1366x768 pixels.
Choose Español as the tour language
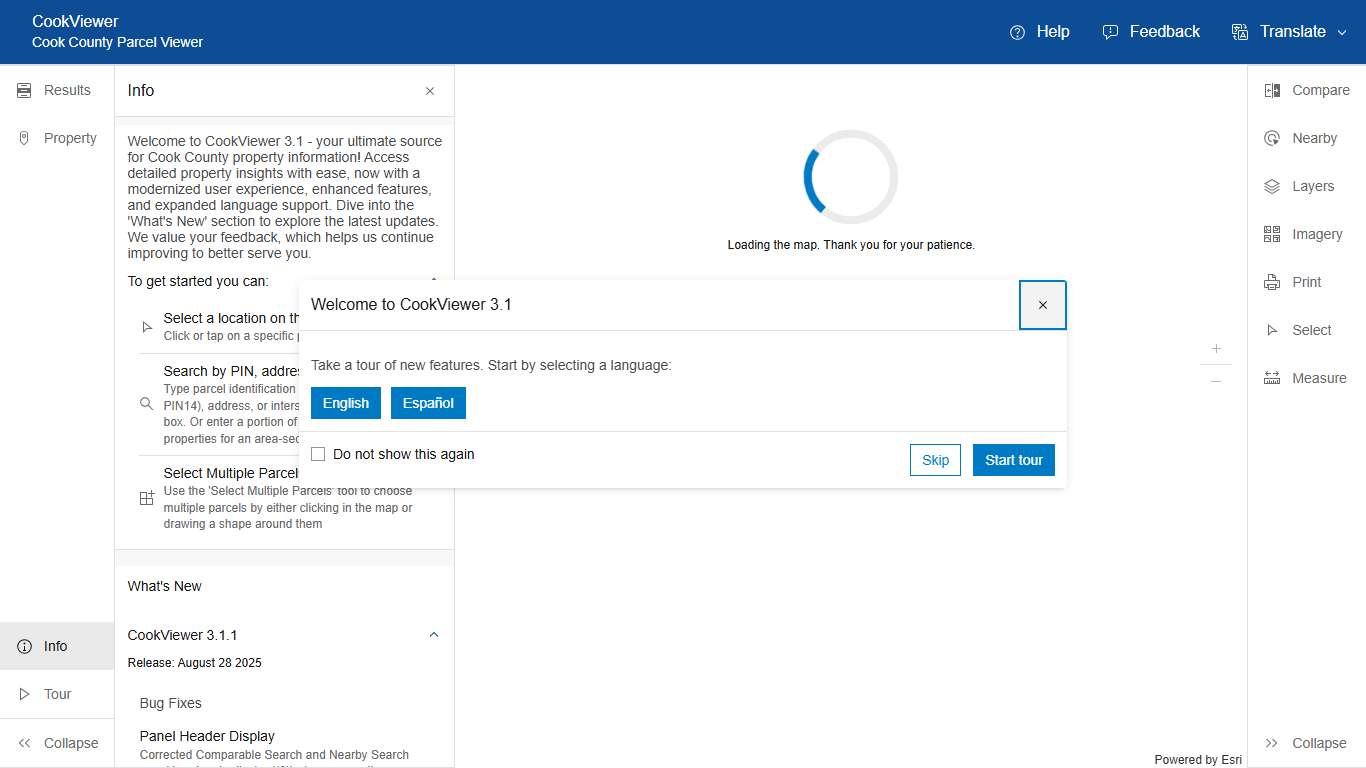428,403
